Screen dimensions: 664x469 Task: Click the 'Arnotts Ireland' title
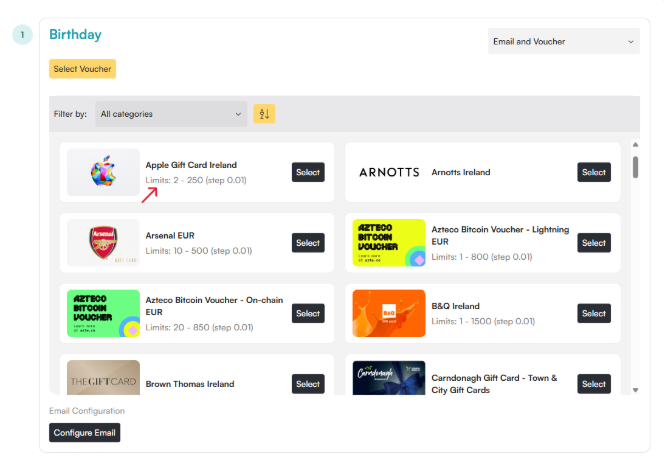tap(461, 172)
